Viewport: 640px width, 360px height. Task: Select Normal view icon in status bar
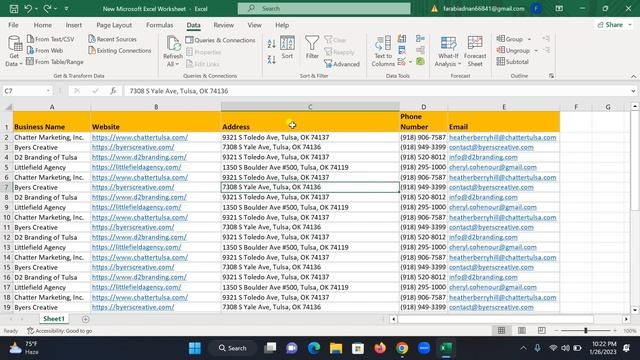coord(502,330)
